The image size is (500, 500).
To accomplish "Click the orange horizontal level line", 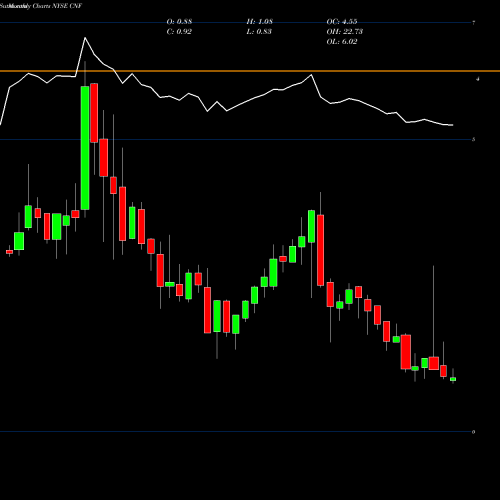I will pyautogui.click(x=250, y=71).
